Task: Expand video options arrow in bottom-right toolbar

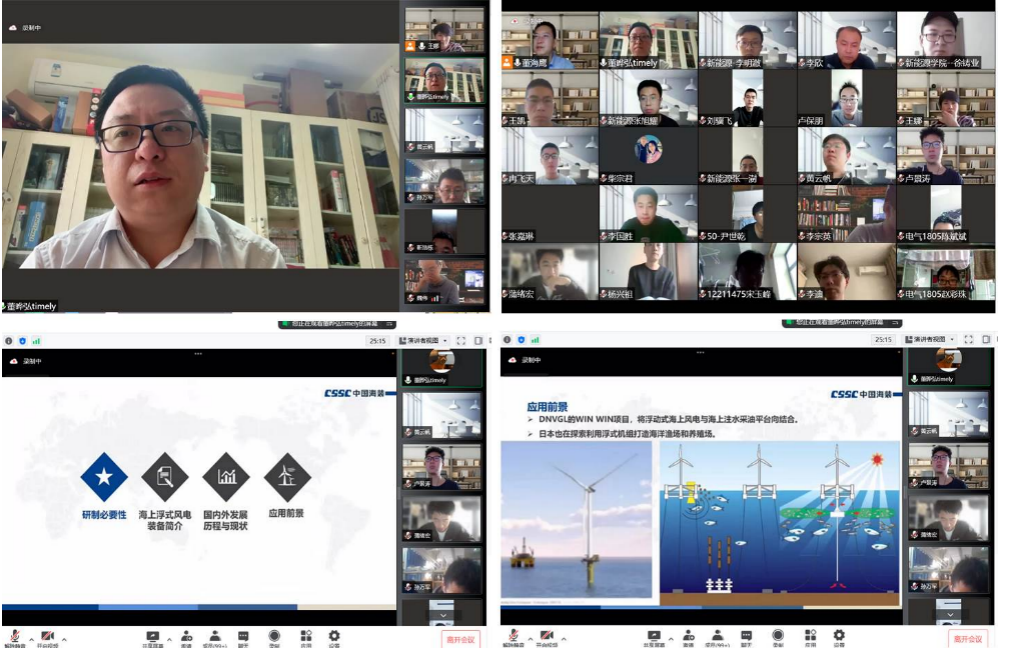Action: (x=565, y=638)
